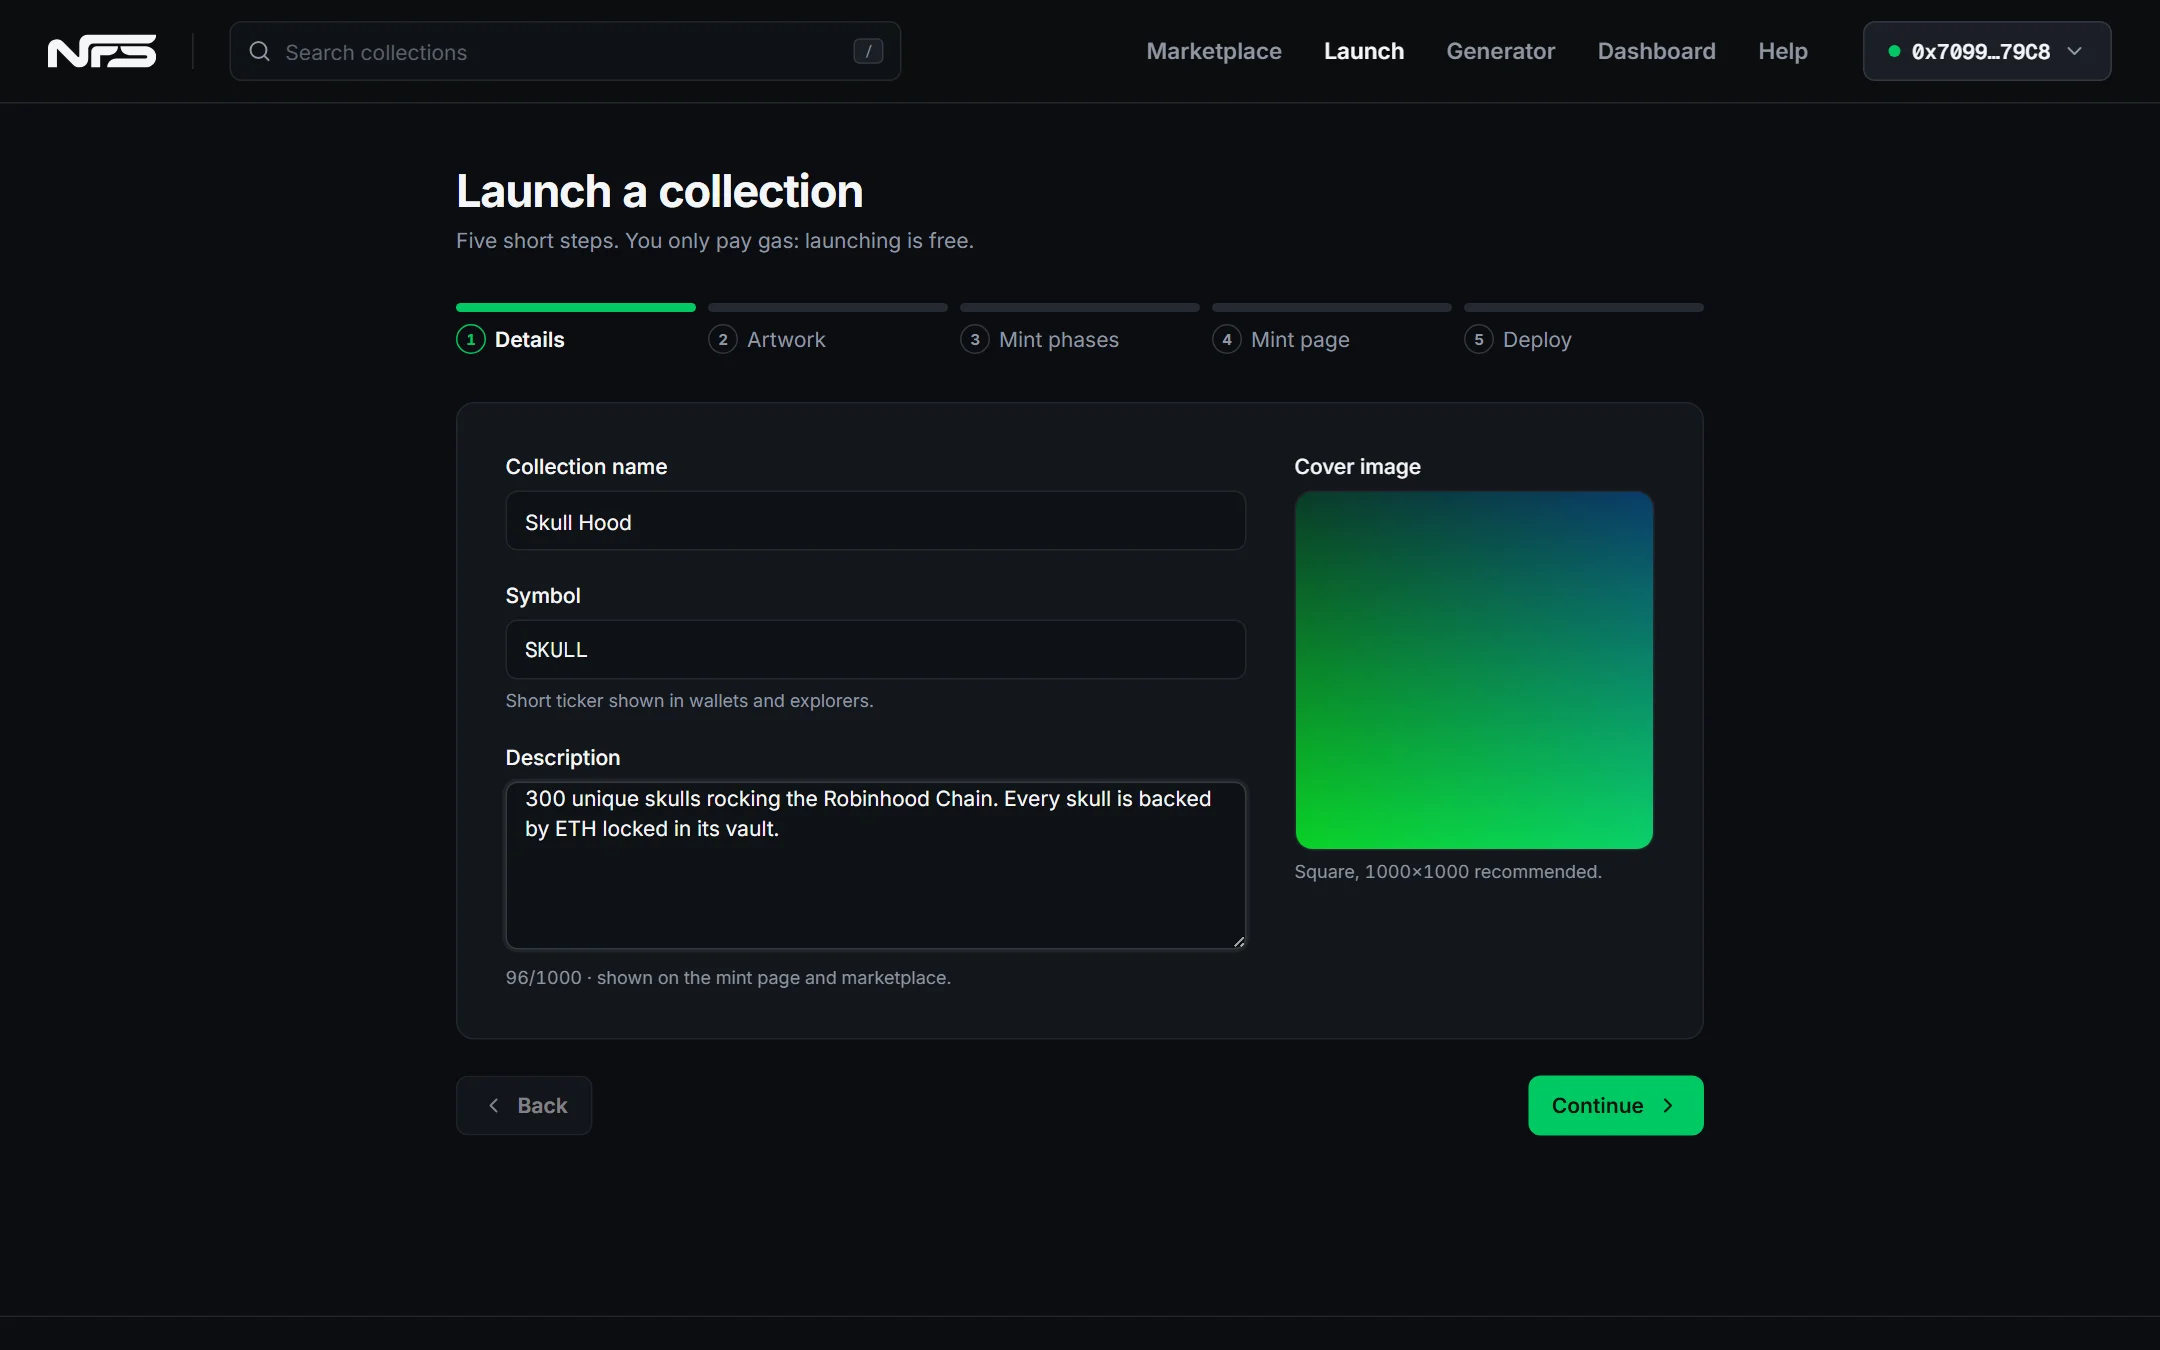Click the Symbol input field

(x=876, y=649)
